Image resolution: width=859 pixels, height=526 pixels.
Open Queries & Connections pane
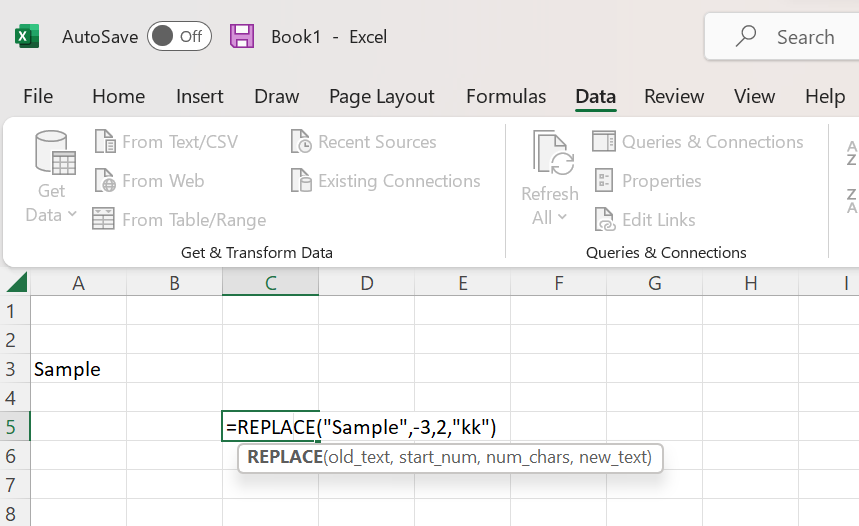point(698,142)
